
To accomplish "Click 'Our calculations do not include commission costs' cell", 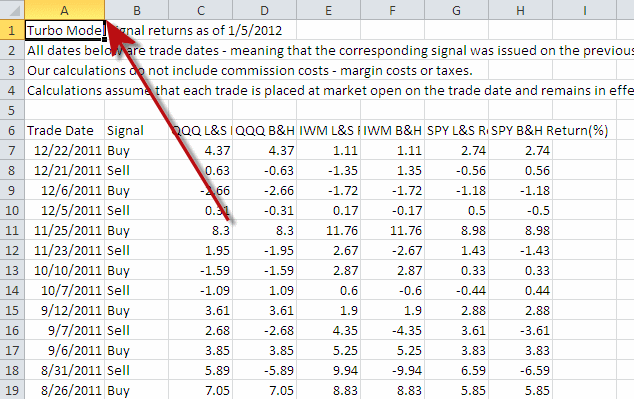I will tap(65, 70).
